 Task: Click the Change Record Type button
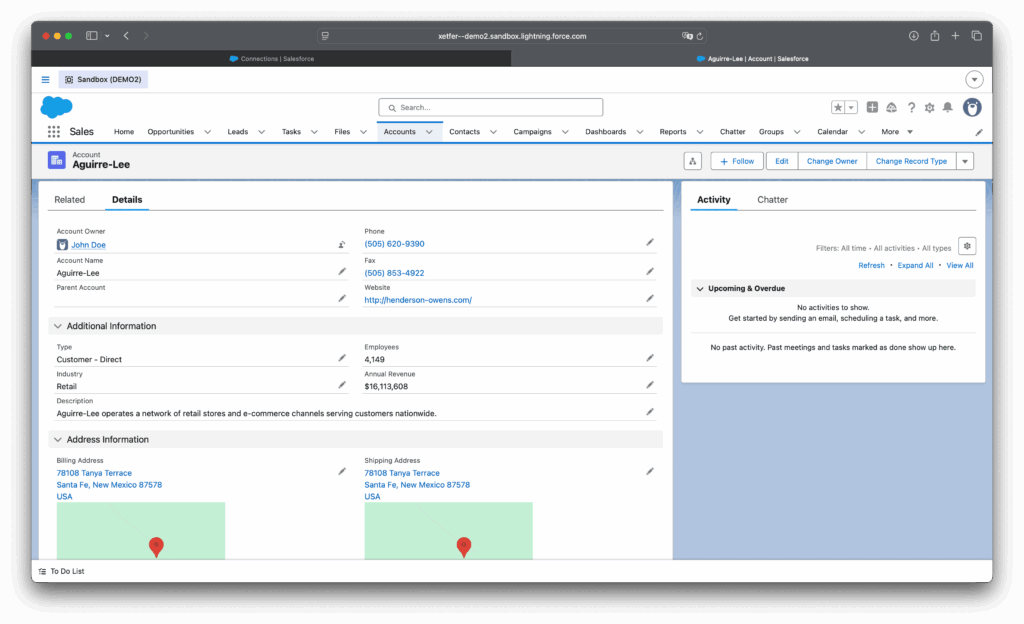[910, 161]
